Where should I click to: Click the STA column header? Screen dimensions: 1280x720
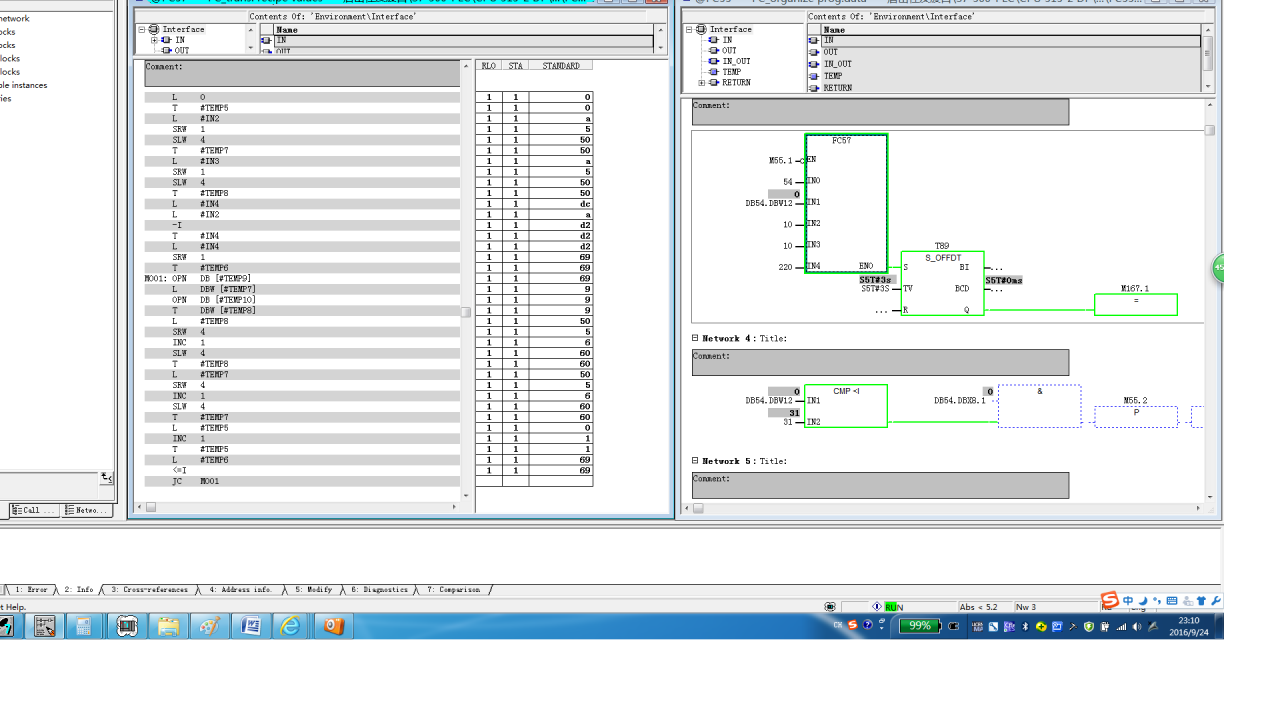click(x=515, y=66)
